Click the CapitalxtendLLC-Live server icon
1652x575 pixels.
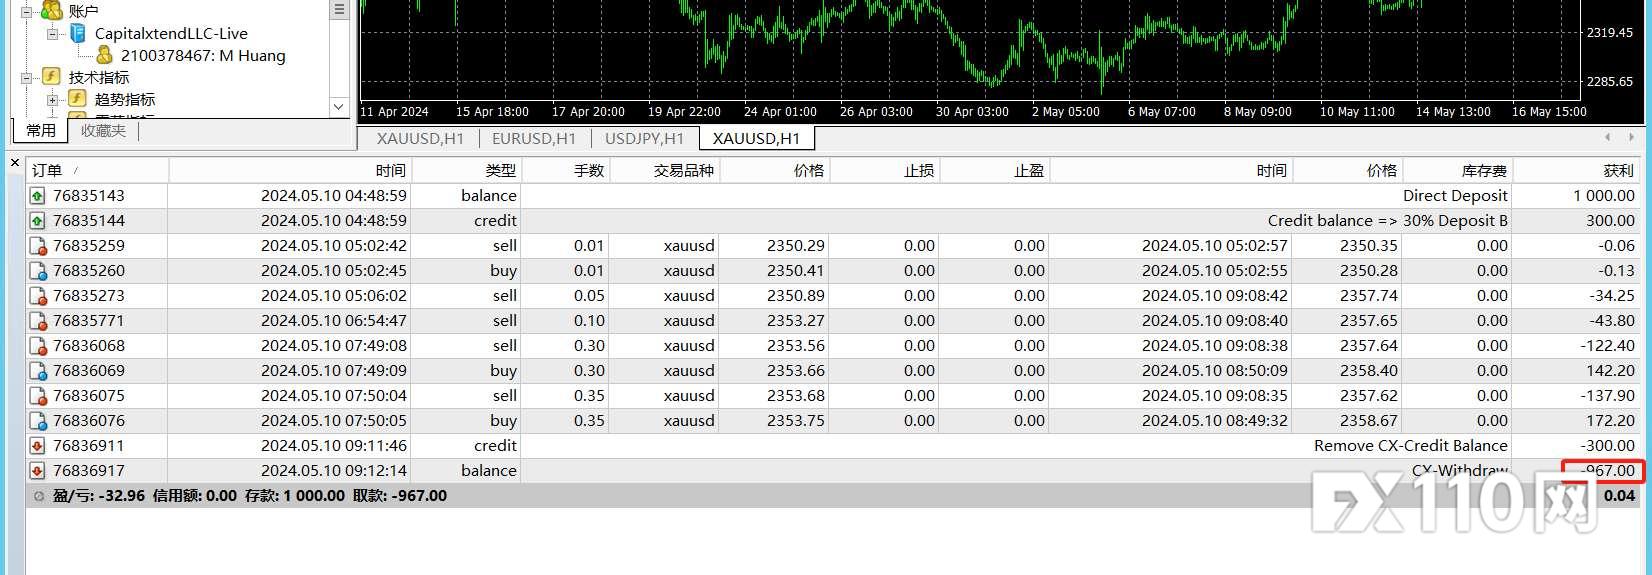pos(77,33)
